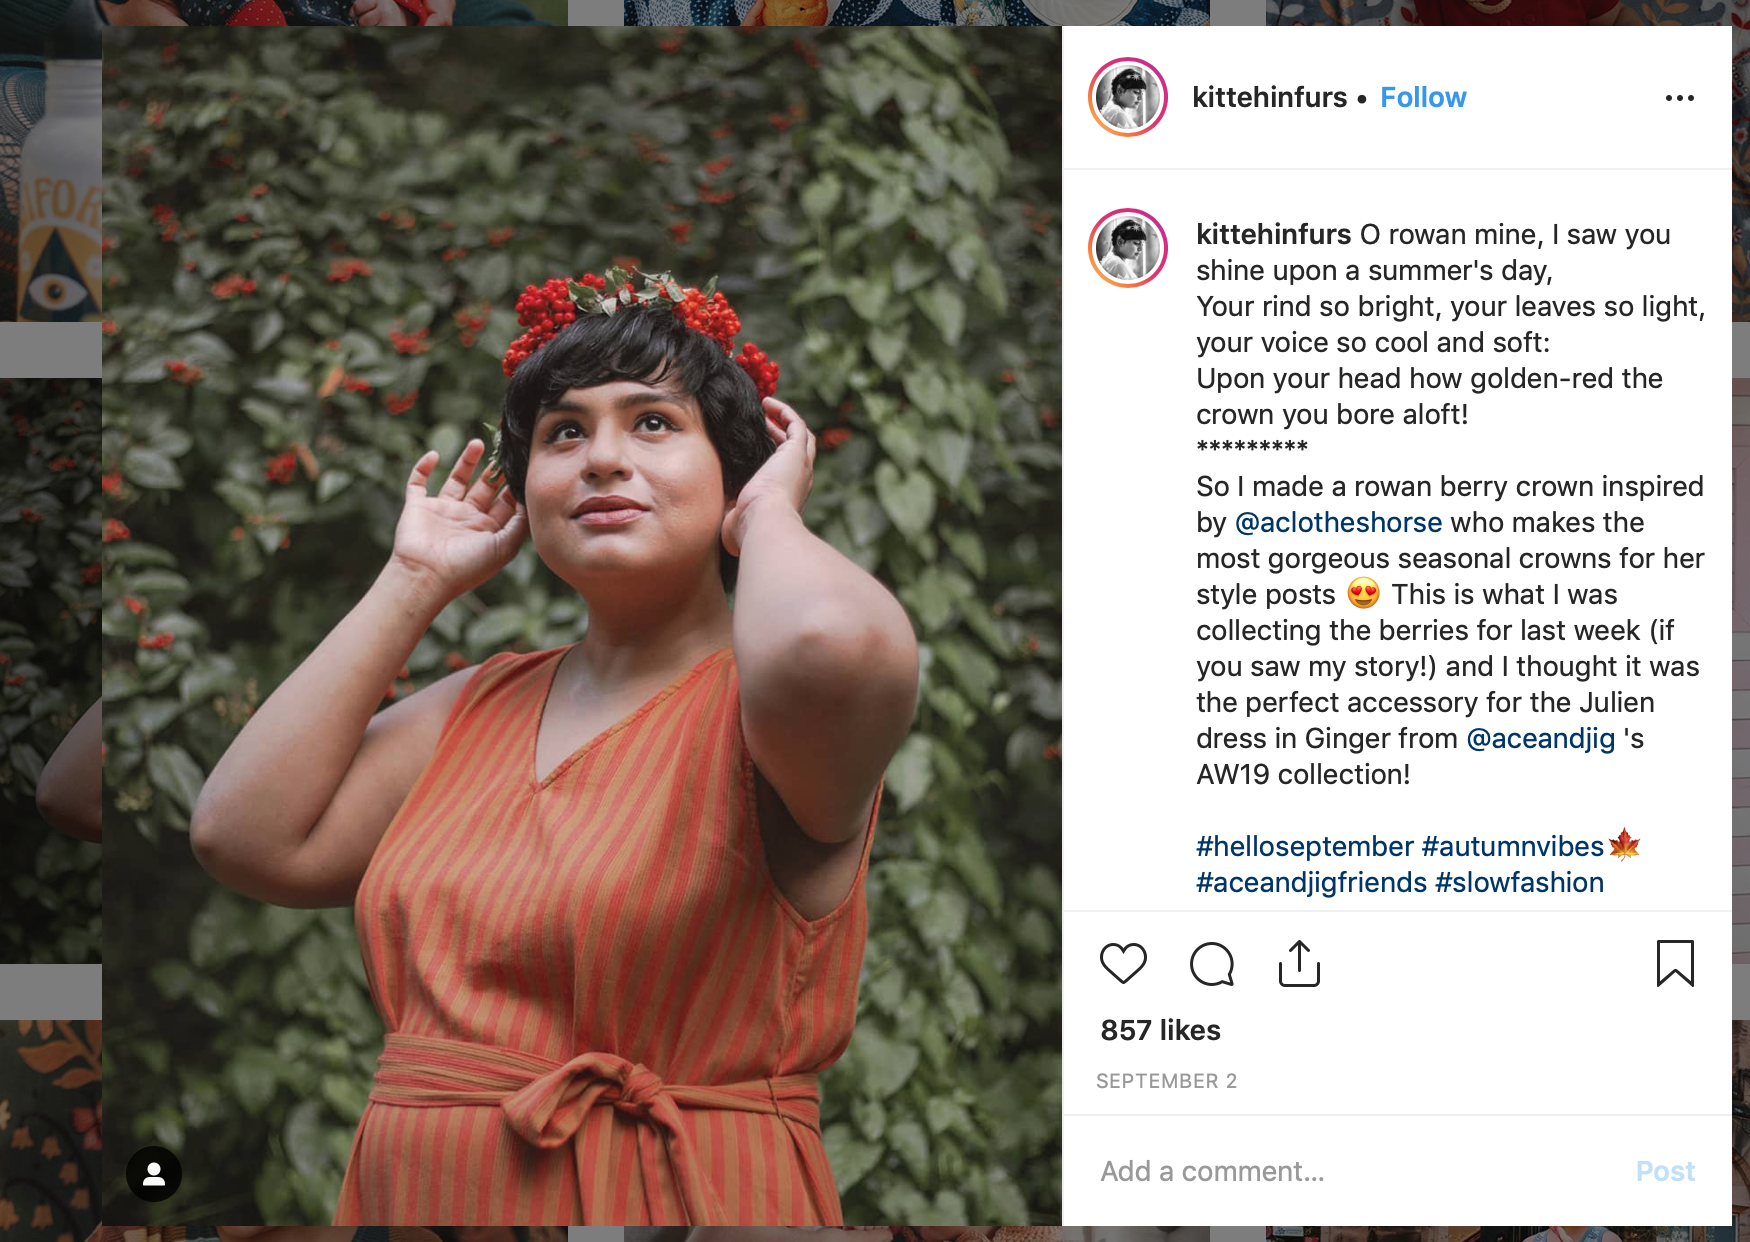Open the three-dot more options menu
Screen dimensions: 1750x1242
coord(1679,98)
